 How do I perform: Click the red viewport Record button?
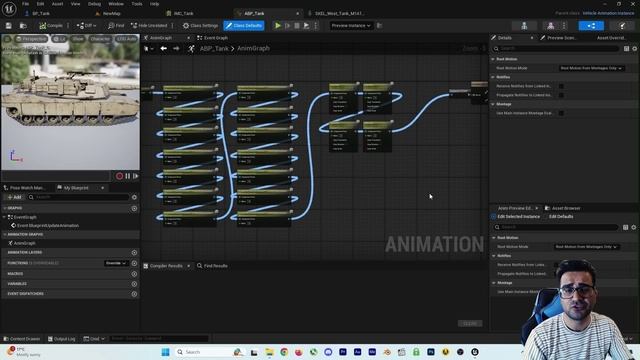(119, 176)
